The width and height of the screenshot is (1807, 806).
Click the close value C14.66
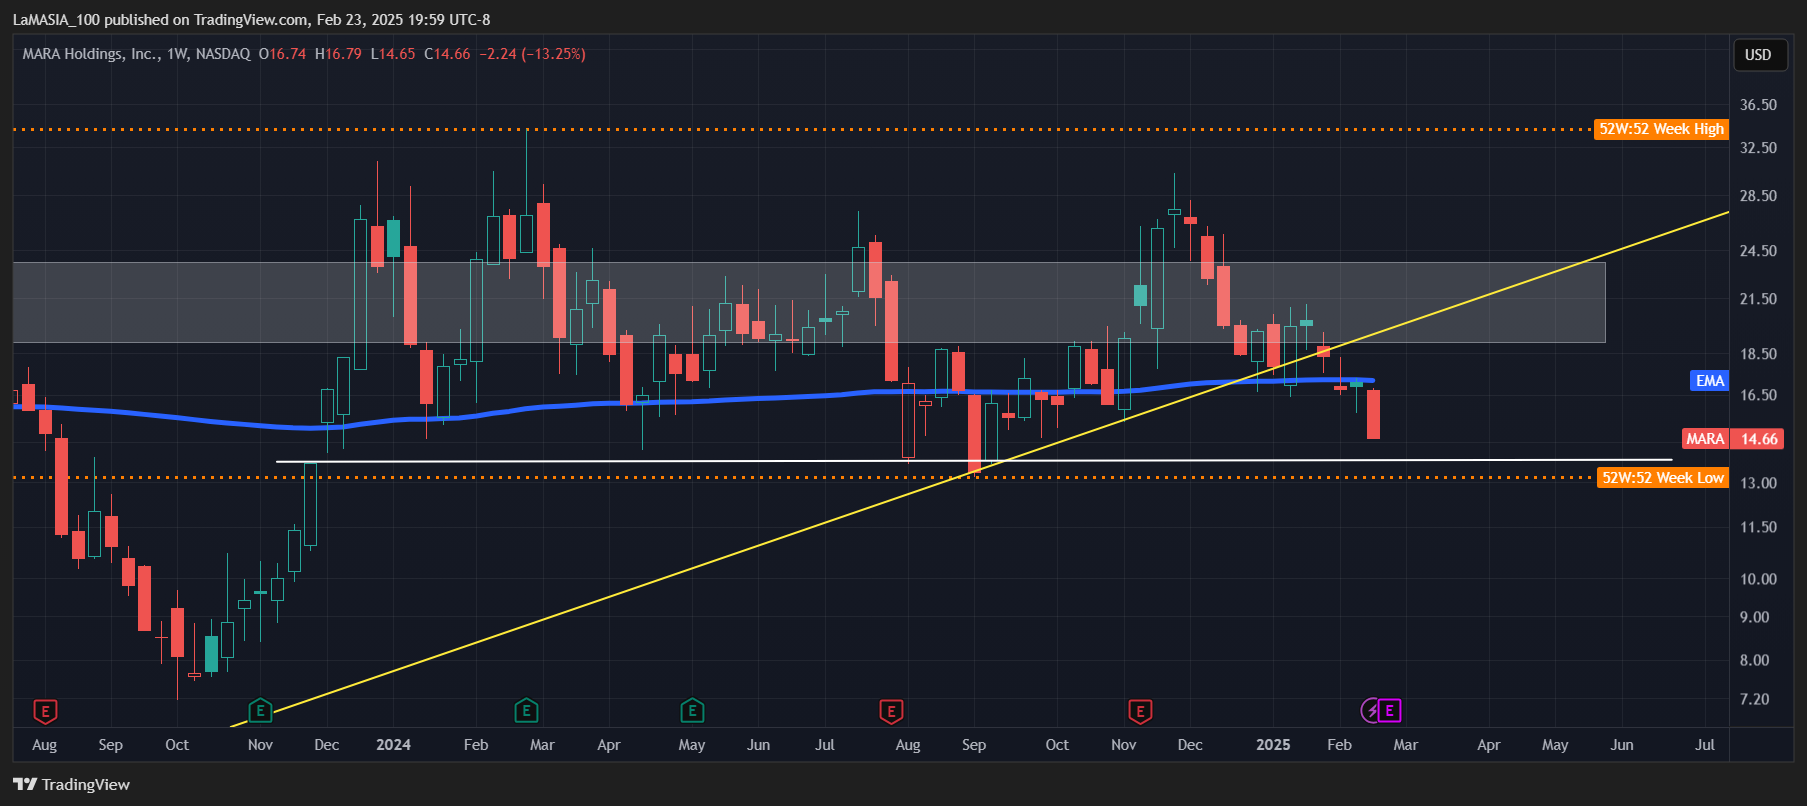tap(447, 54)
